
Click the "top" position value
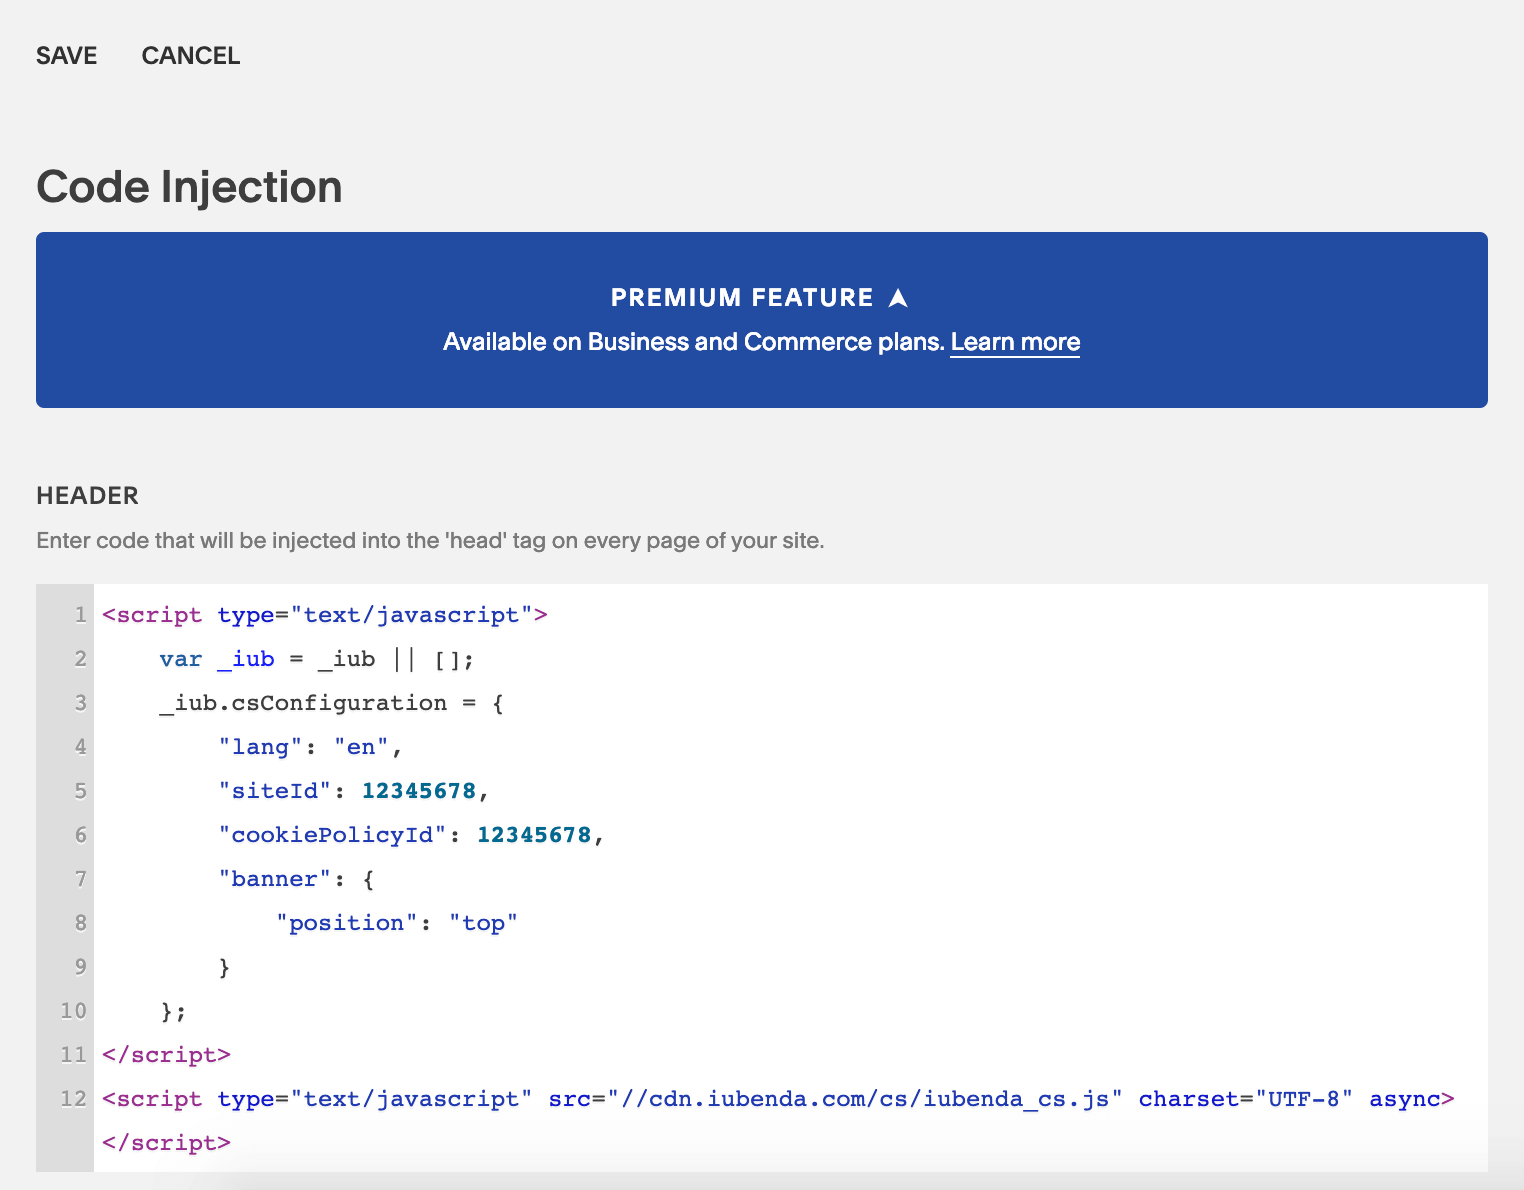tap(483, 923)
